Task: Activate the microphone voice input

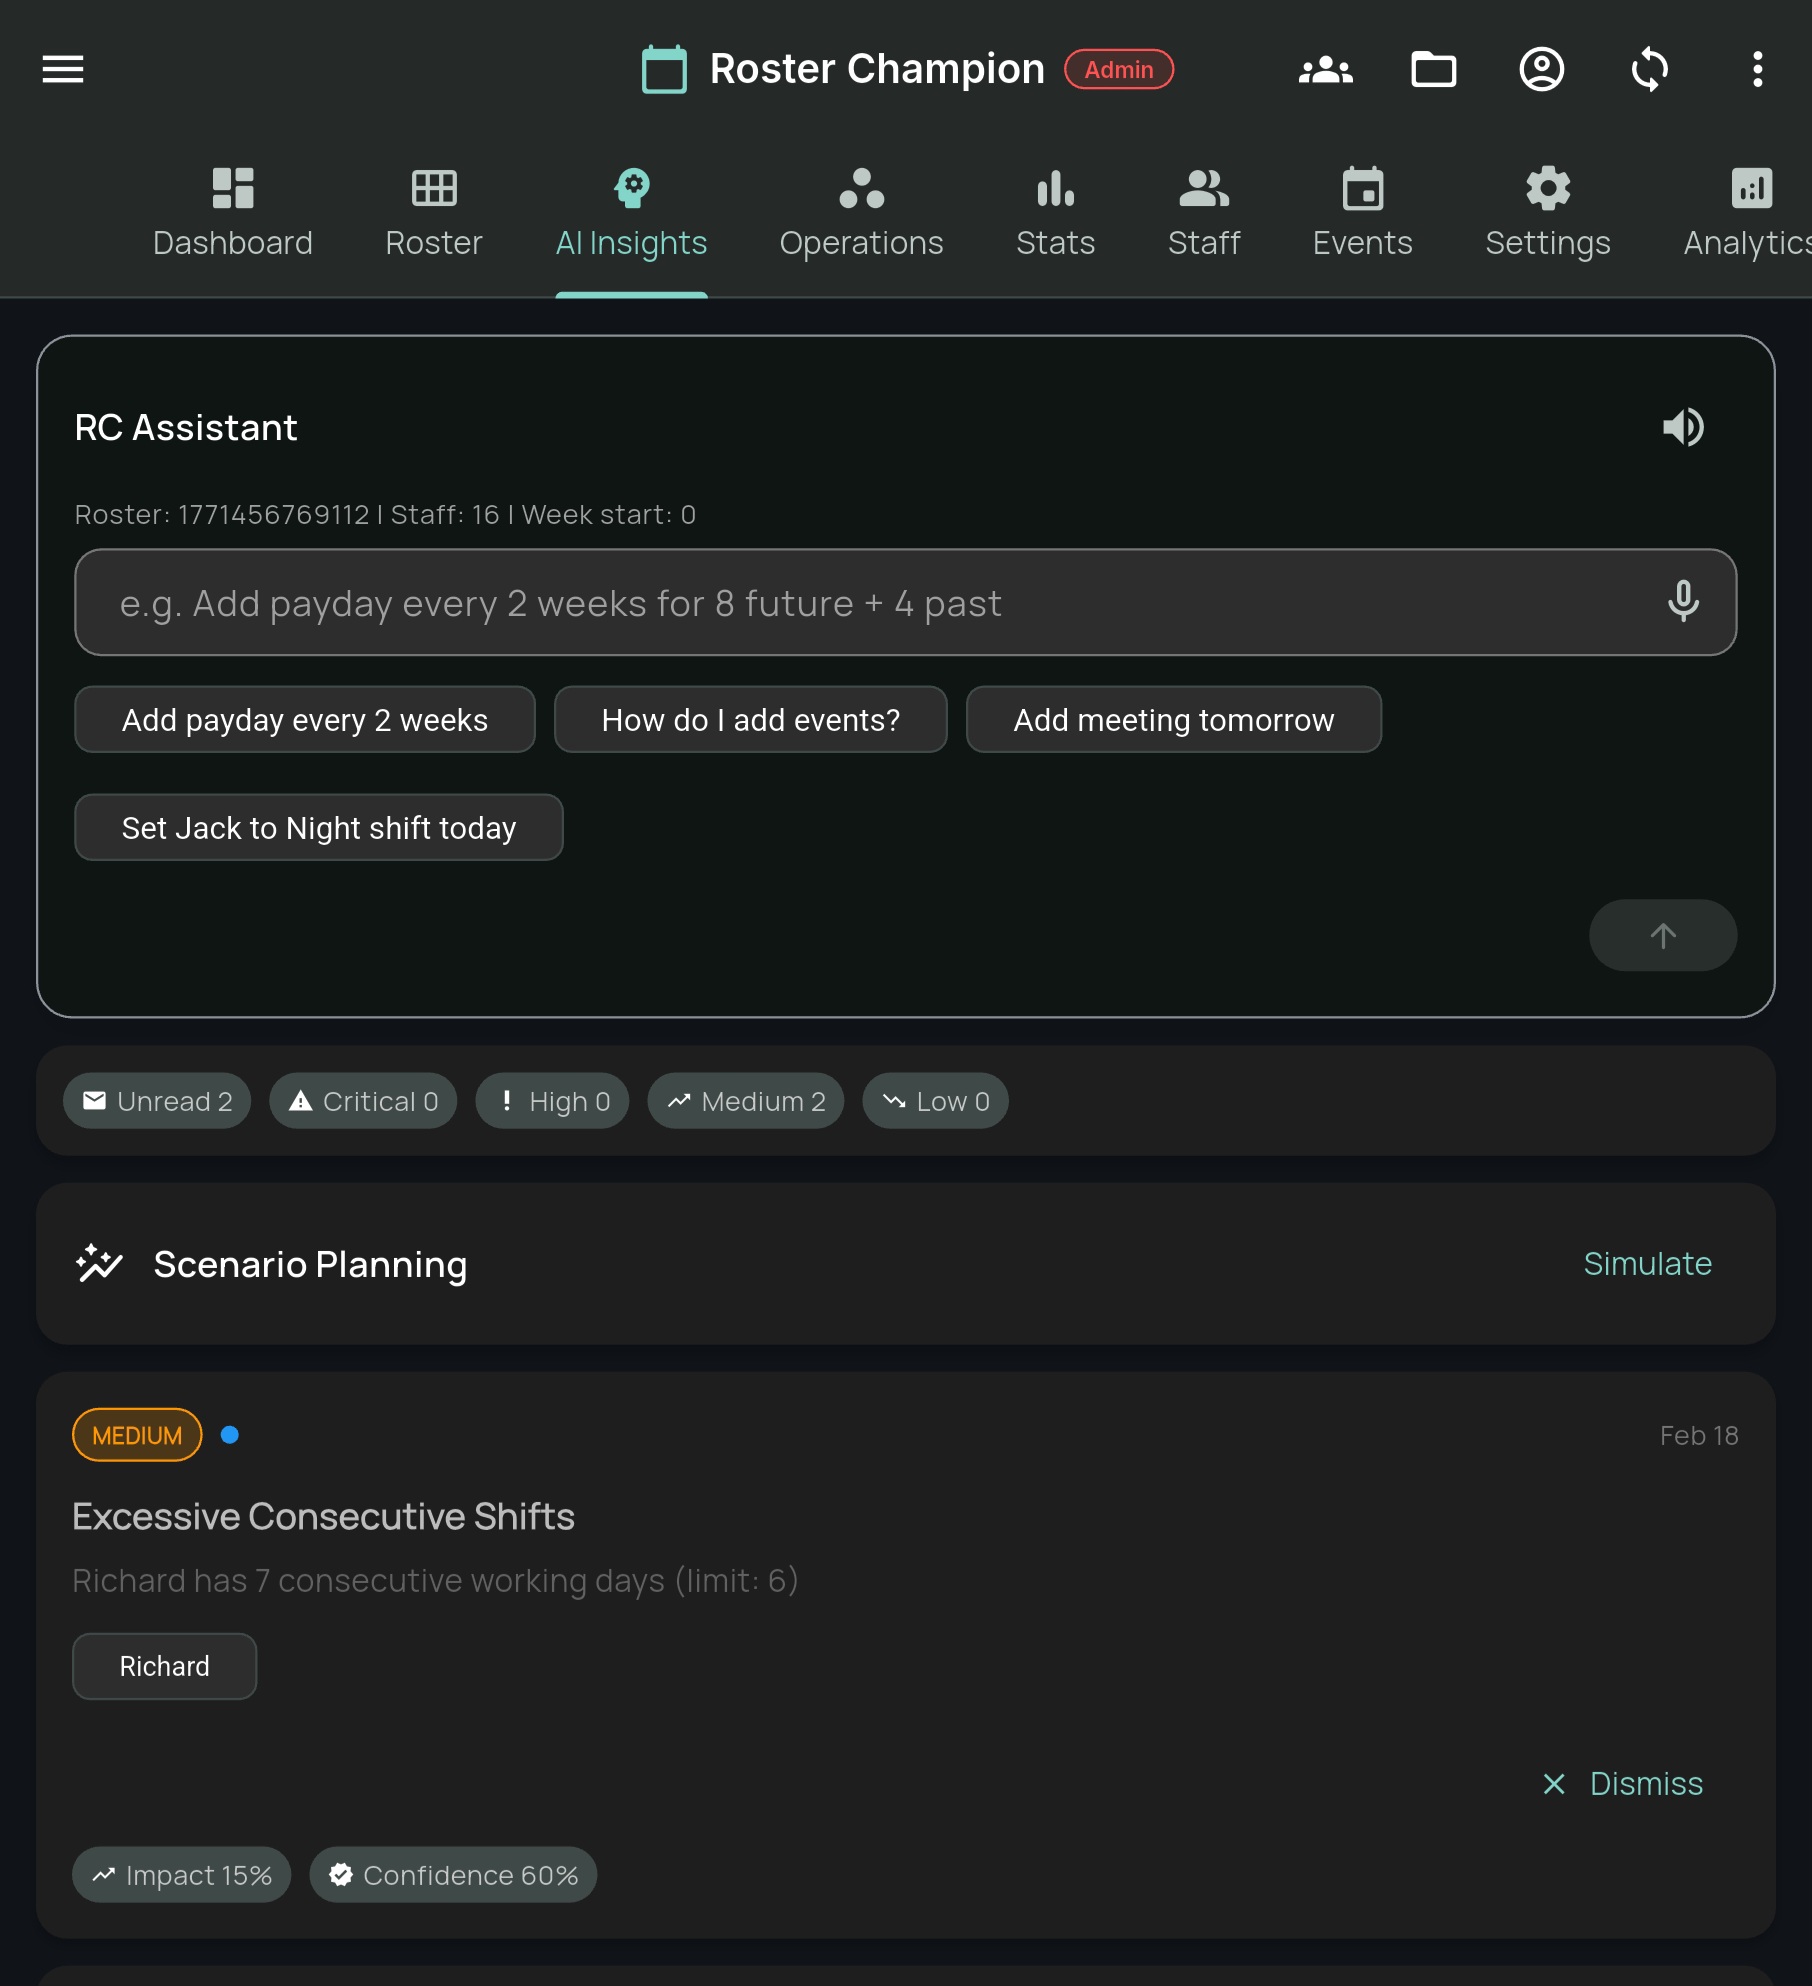Action: [x=1683, y=601]
